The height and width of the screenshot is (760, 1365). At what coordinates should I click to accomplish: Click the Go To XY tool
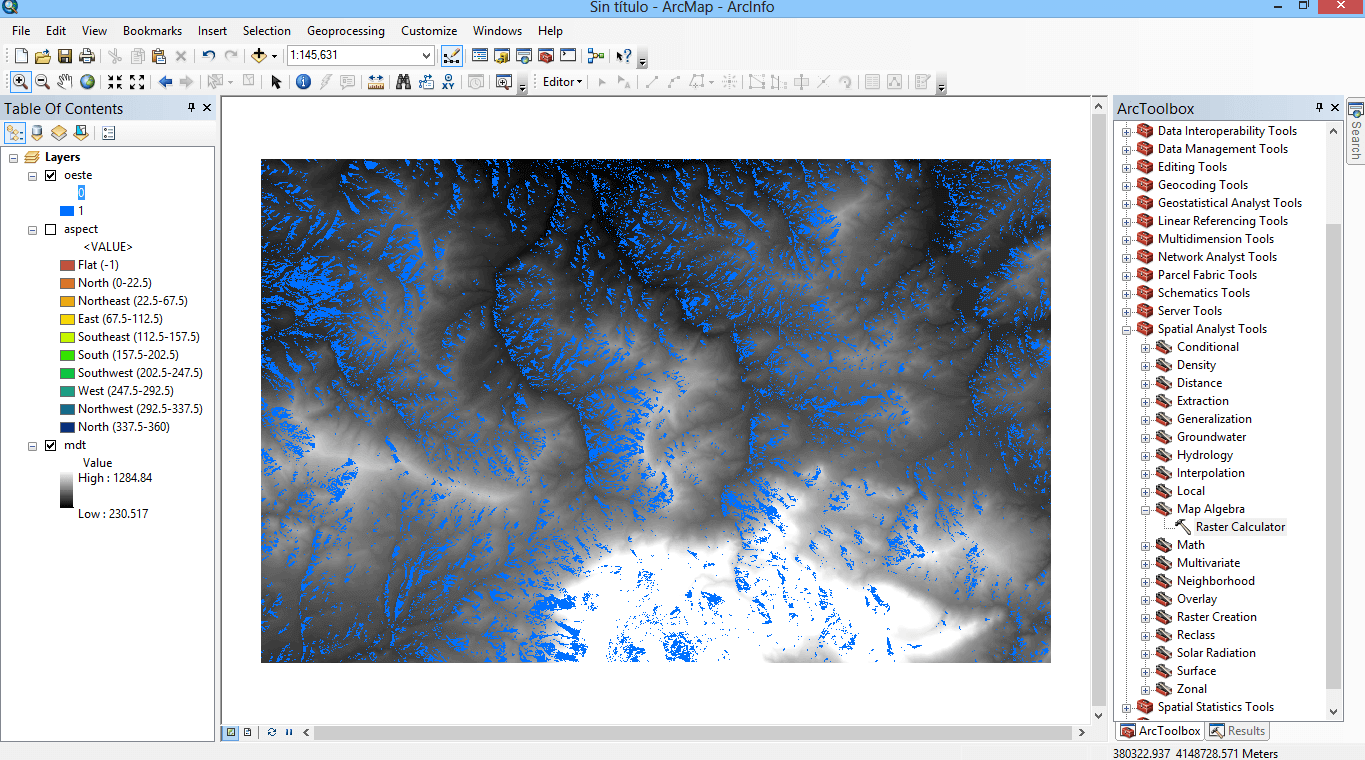tap(449, 82)
